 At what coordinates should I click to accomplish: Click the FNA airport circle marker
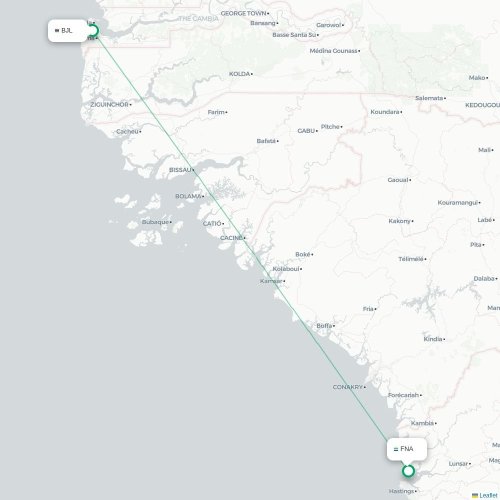[x=408, y=471]
